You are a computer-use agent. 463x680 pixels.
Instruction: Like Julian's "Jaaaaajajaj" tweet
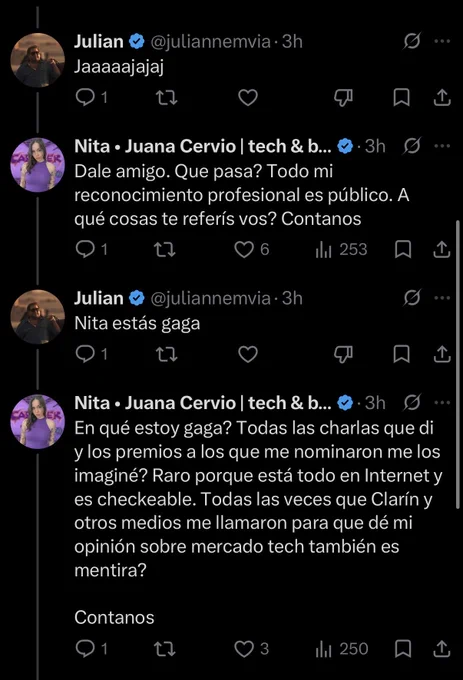click(x=248, y=98)
